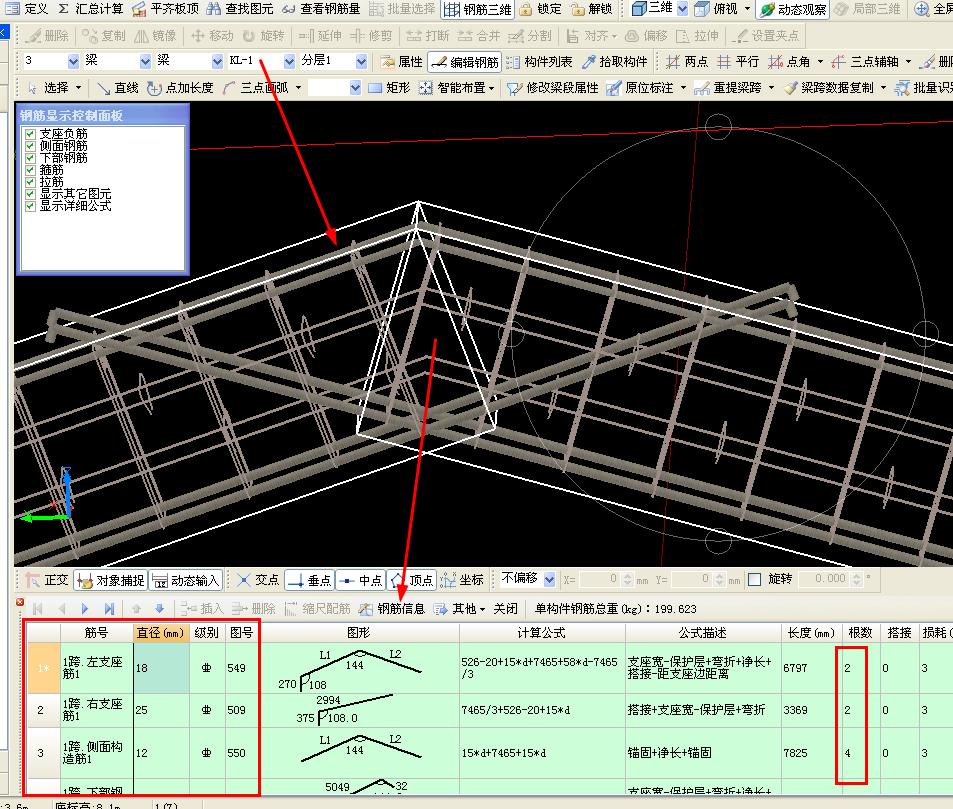Image resolution: width=953 pixels, height=809 pixels.
Task: Open 构件列表 component list
Action: click(540, 61)
